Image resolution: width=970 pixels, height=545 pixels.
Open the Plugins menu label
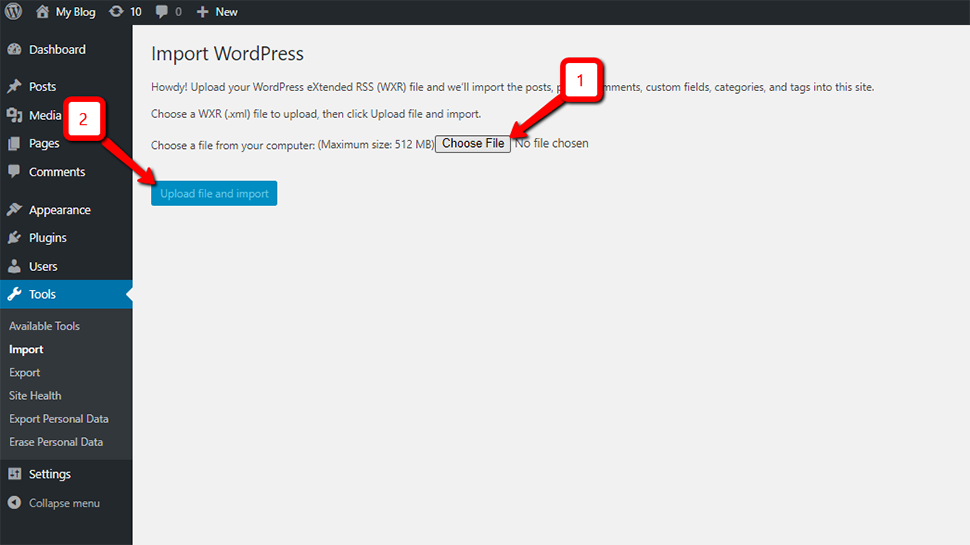pyautogui.click(x=48, y=238)
